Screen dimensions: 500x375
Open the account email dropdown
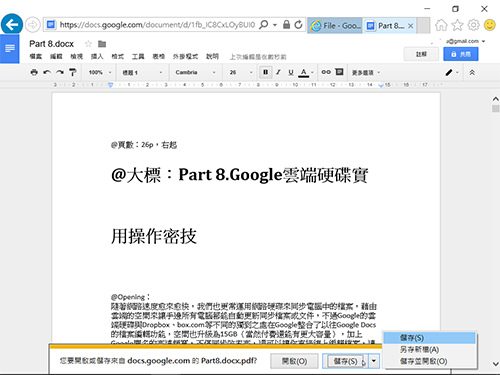click(x=466, y=41)
